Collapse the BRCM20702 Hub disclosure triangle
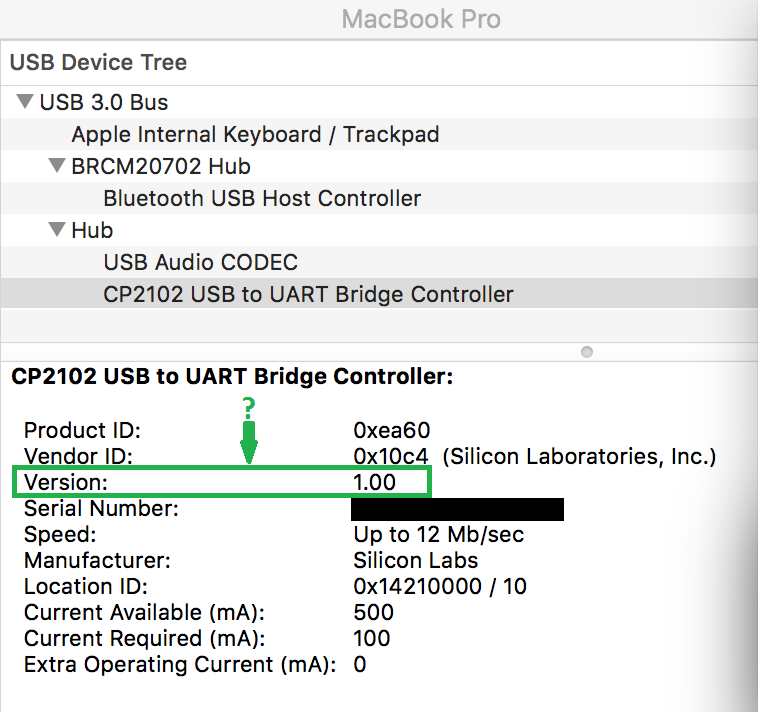Viewport: 758px width, 712px height. pyautogui.click(x=56, y=166)
